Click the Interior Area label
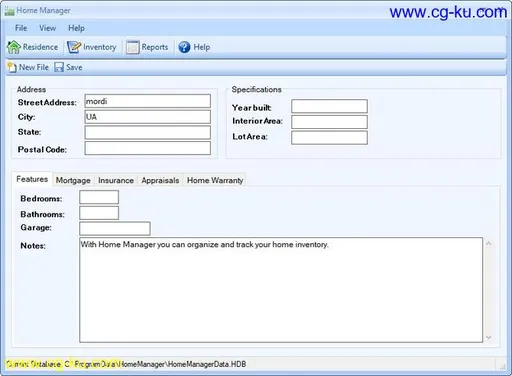The height and width of the screenshot is (376, 512). point(257,121)
